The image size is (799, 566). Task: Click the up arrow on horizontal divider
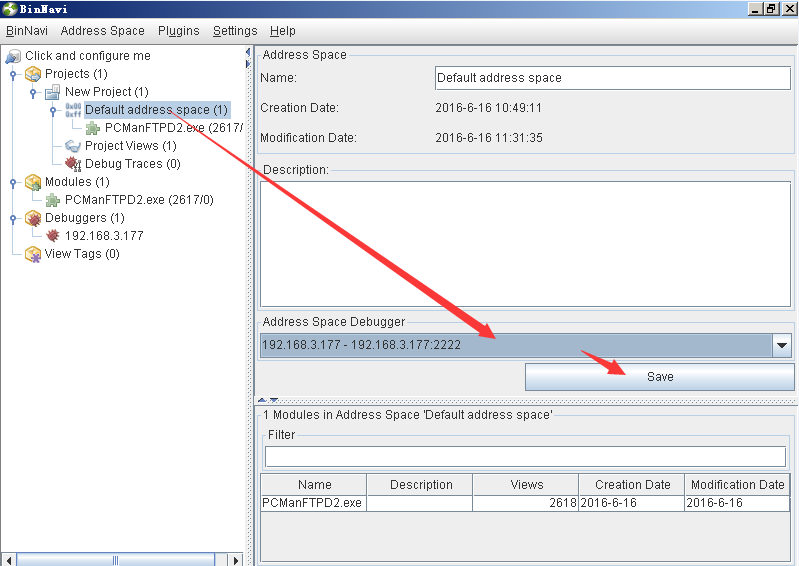click(262, 400)
